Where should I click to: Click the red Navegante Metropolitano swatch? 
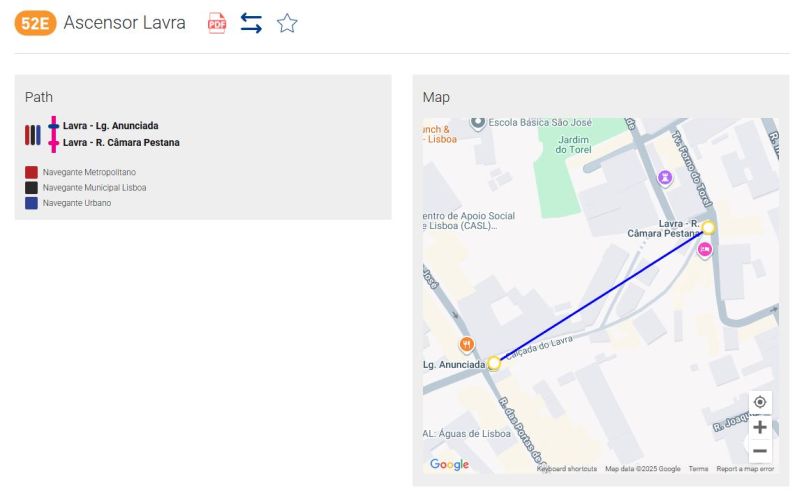point(32,173)
